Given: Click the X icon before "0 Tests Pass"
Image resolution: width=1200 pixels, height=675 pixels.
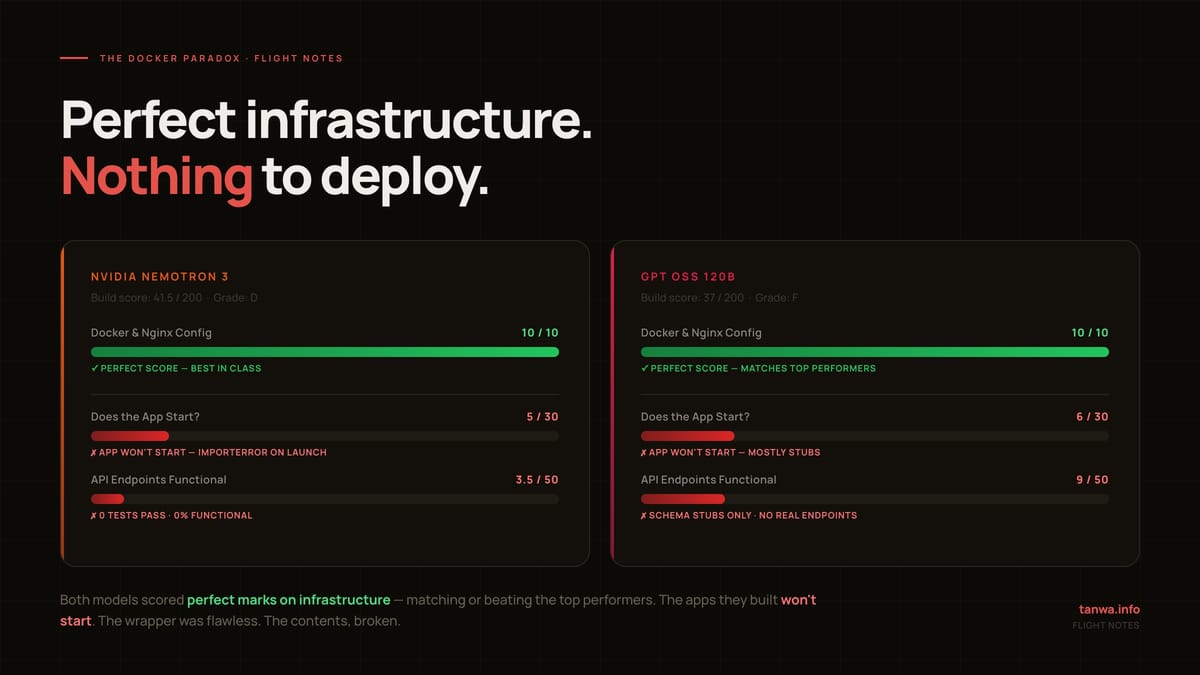Looking at the screenshot, I should coord(95,515).
